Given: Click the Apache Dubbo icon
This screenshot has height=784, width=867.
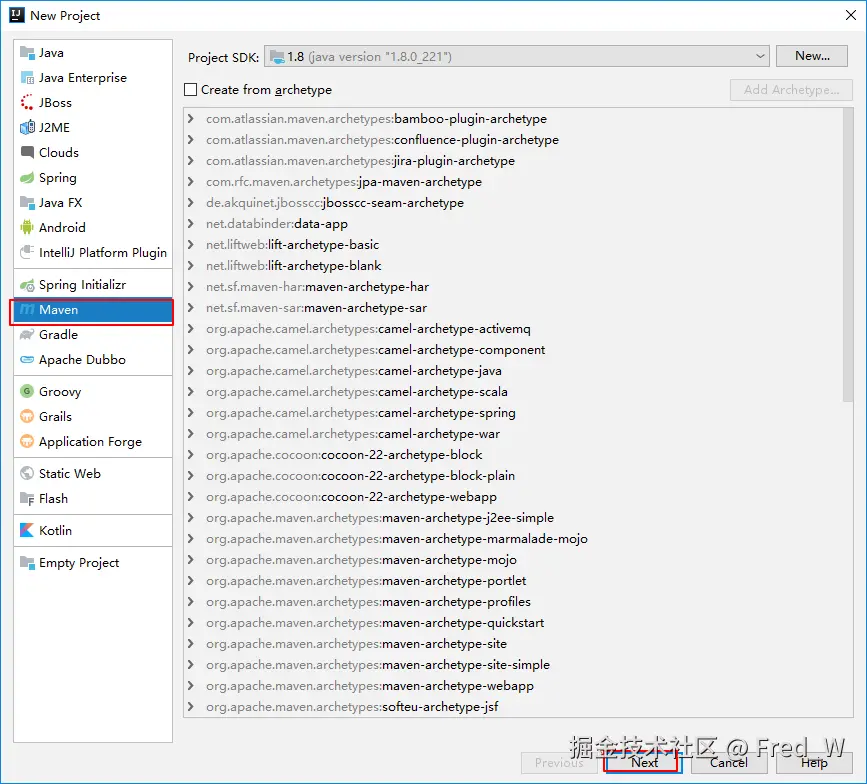Looking at the screenshot, I should [27, 359].
